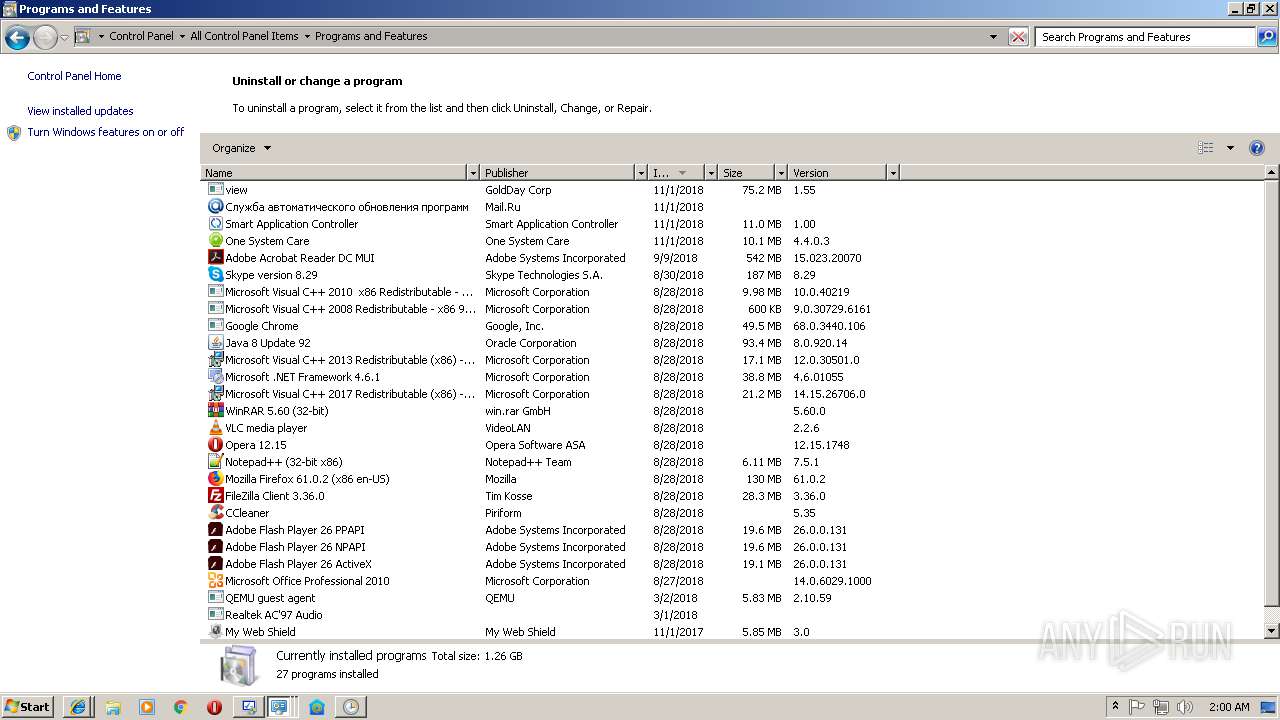1280x720 pixels.
Task: Open Windows Explorer folder in taskbar
Action: 113,707
